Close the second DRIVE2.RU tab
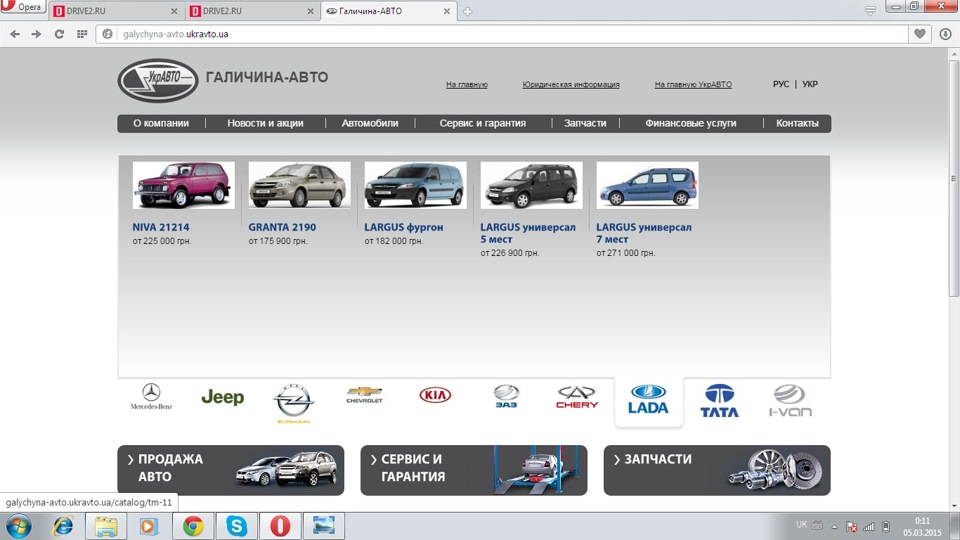This screenshot has width=960, height=540. [x=310, y=11]
